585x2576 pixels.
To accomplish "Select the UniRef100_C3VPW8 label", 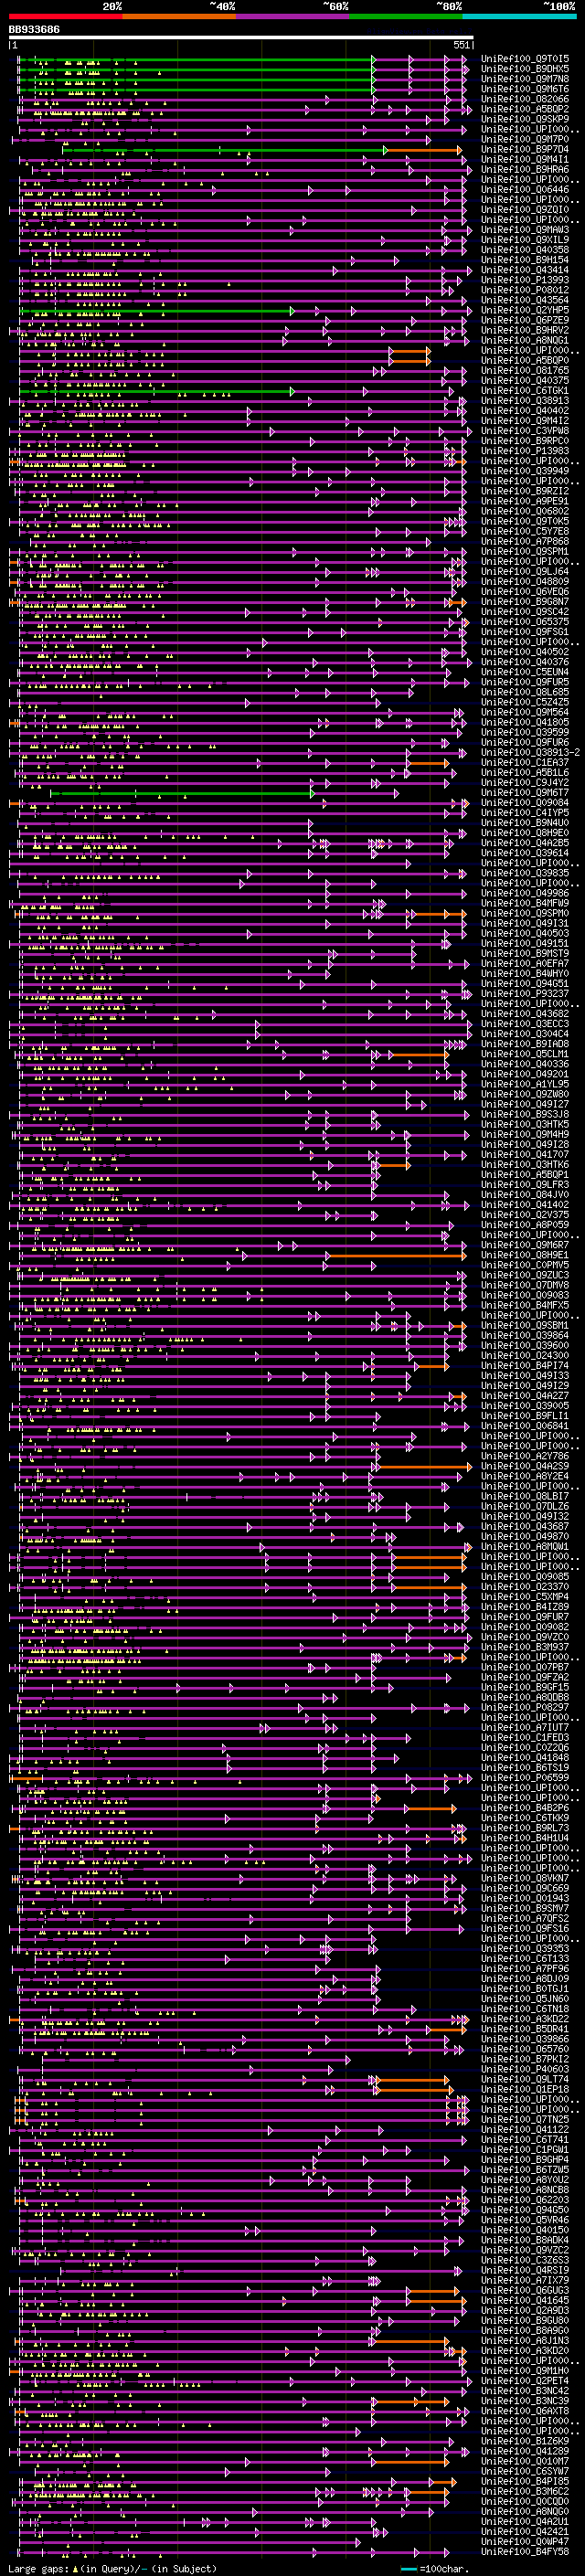I will point(524,431).
